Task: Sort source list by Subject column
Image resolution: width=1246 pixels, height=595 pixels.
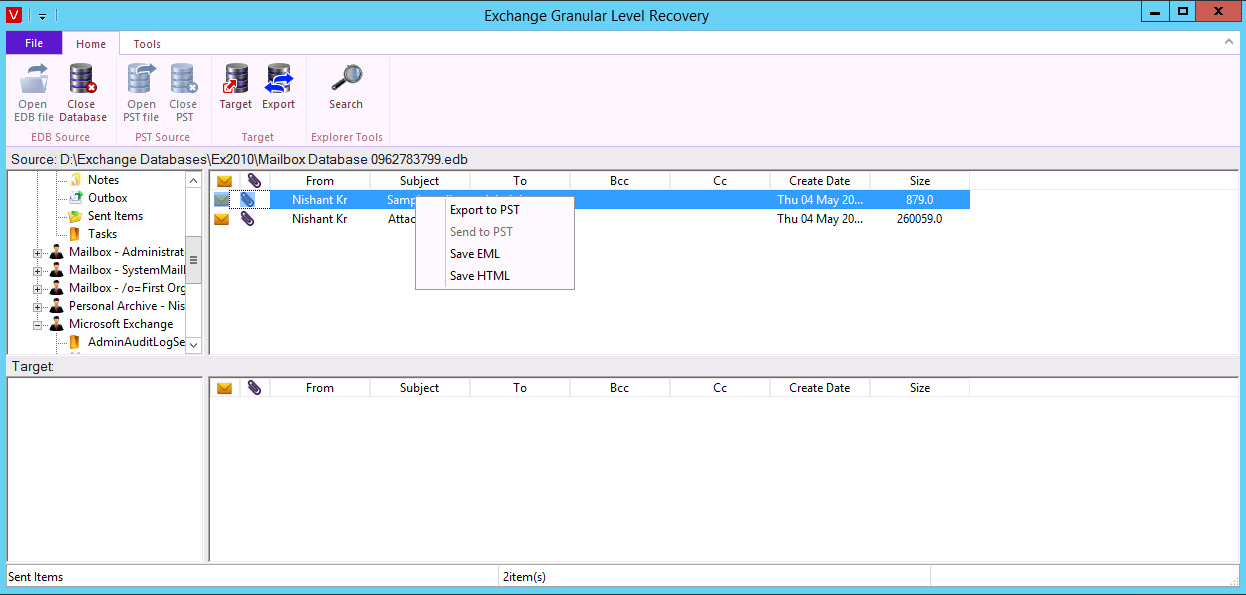Action: click(x=420, y=181)
